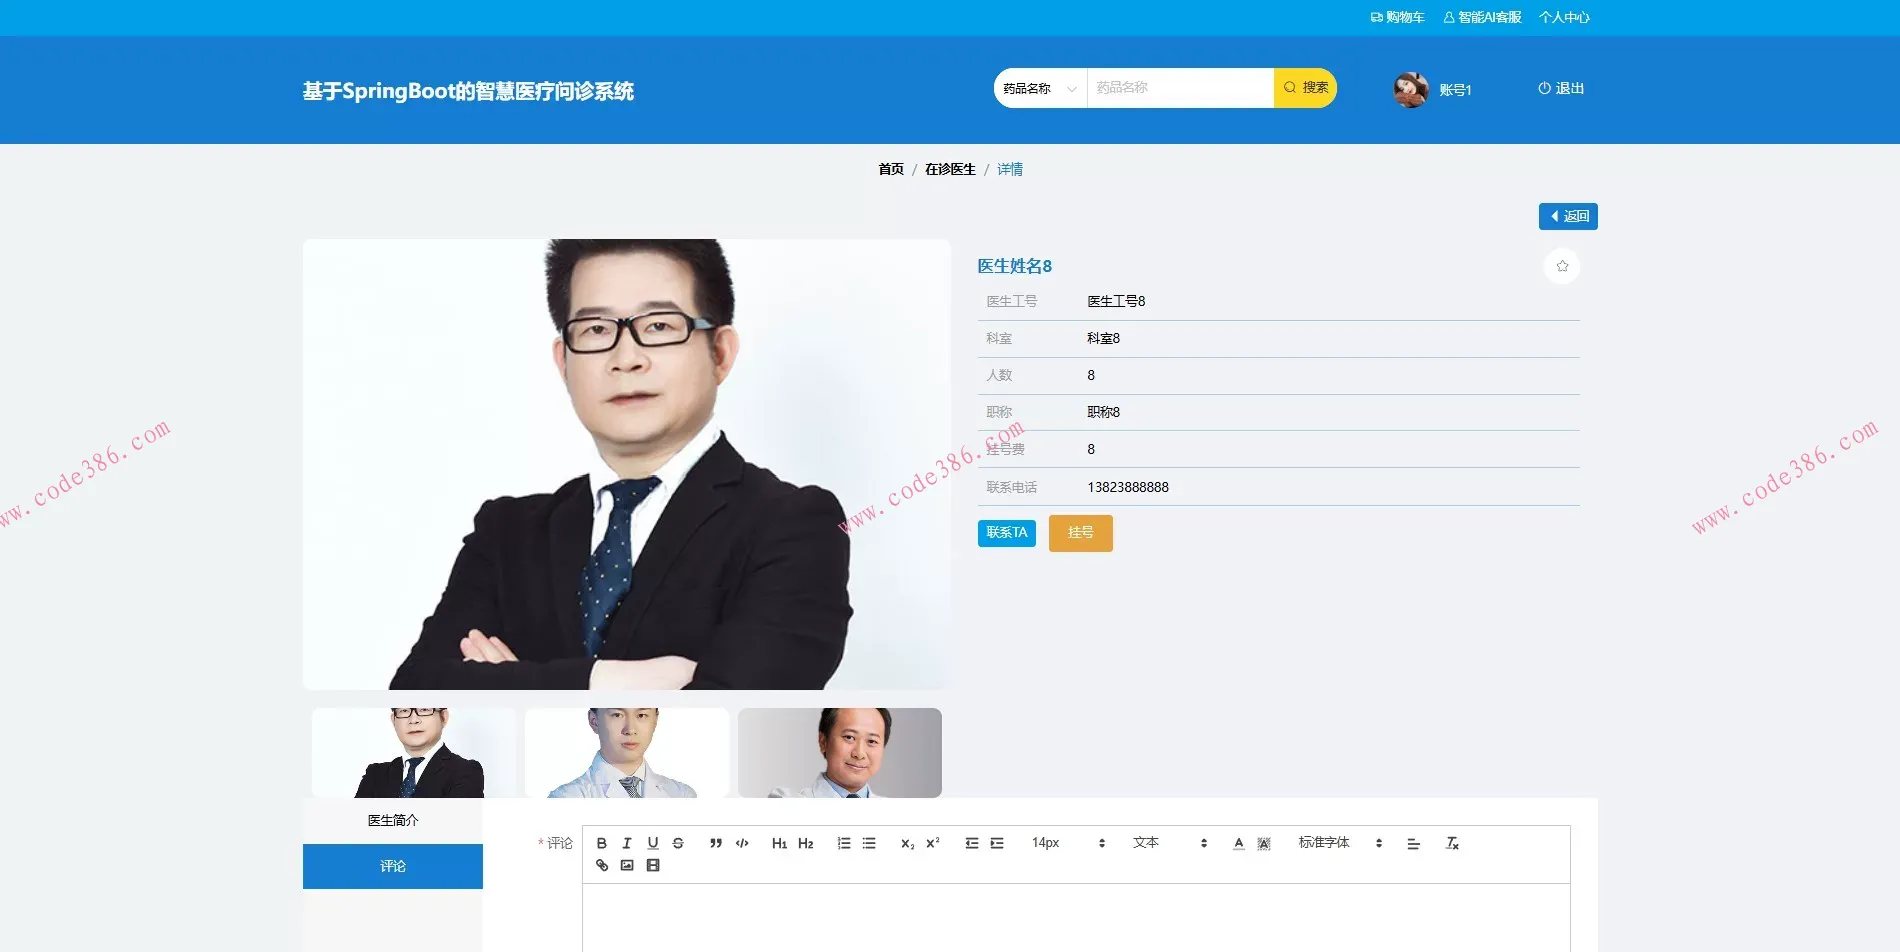Open the 药品名称 search category selector
The width and height of the screenshot is (1900, 952).
[1038, 88]
